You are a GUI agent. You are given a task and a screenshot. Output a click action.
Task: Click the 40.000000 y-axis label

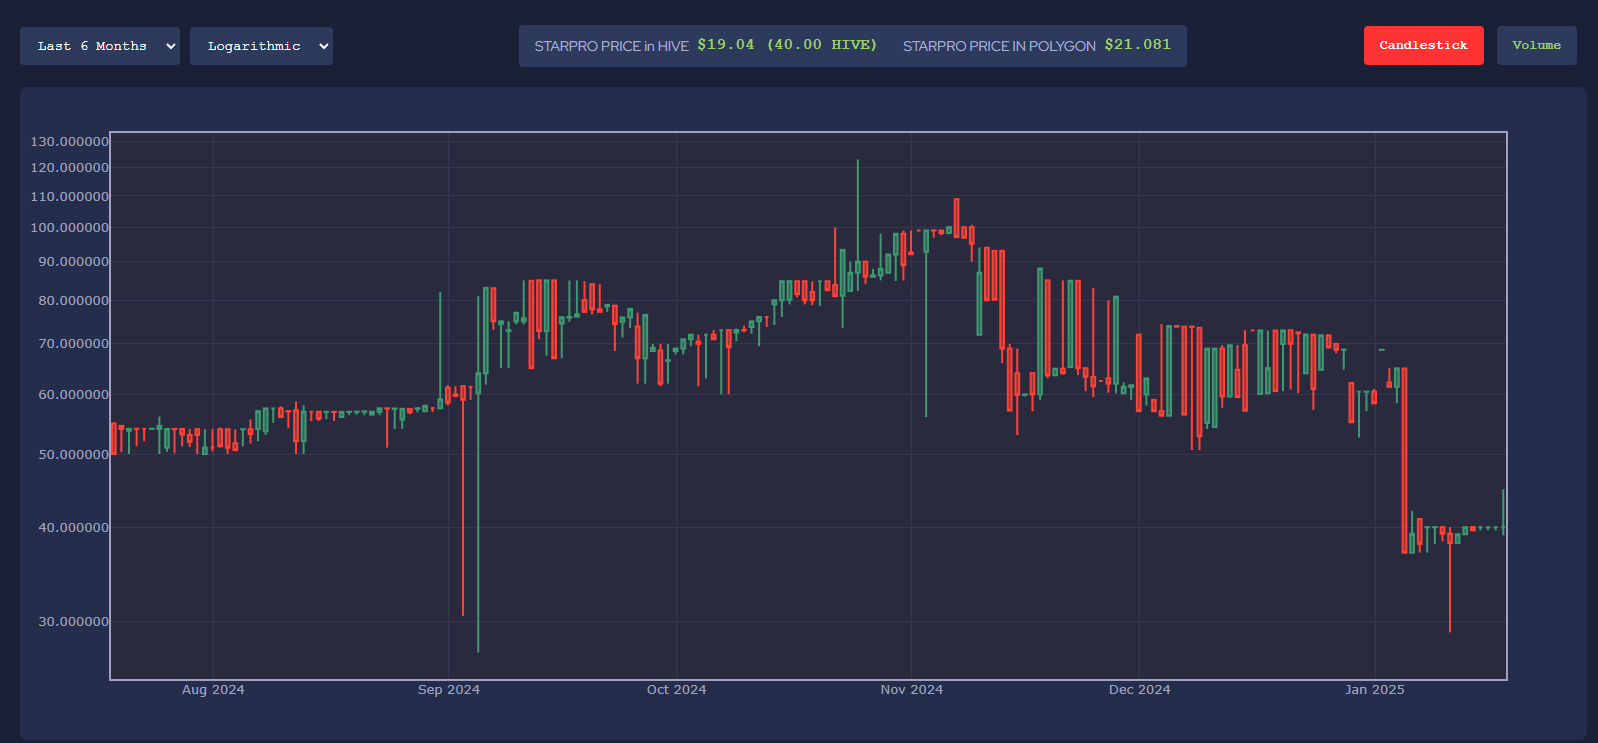pyautogui.click(x=73, y=528)
